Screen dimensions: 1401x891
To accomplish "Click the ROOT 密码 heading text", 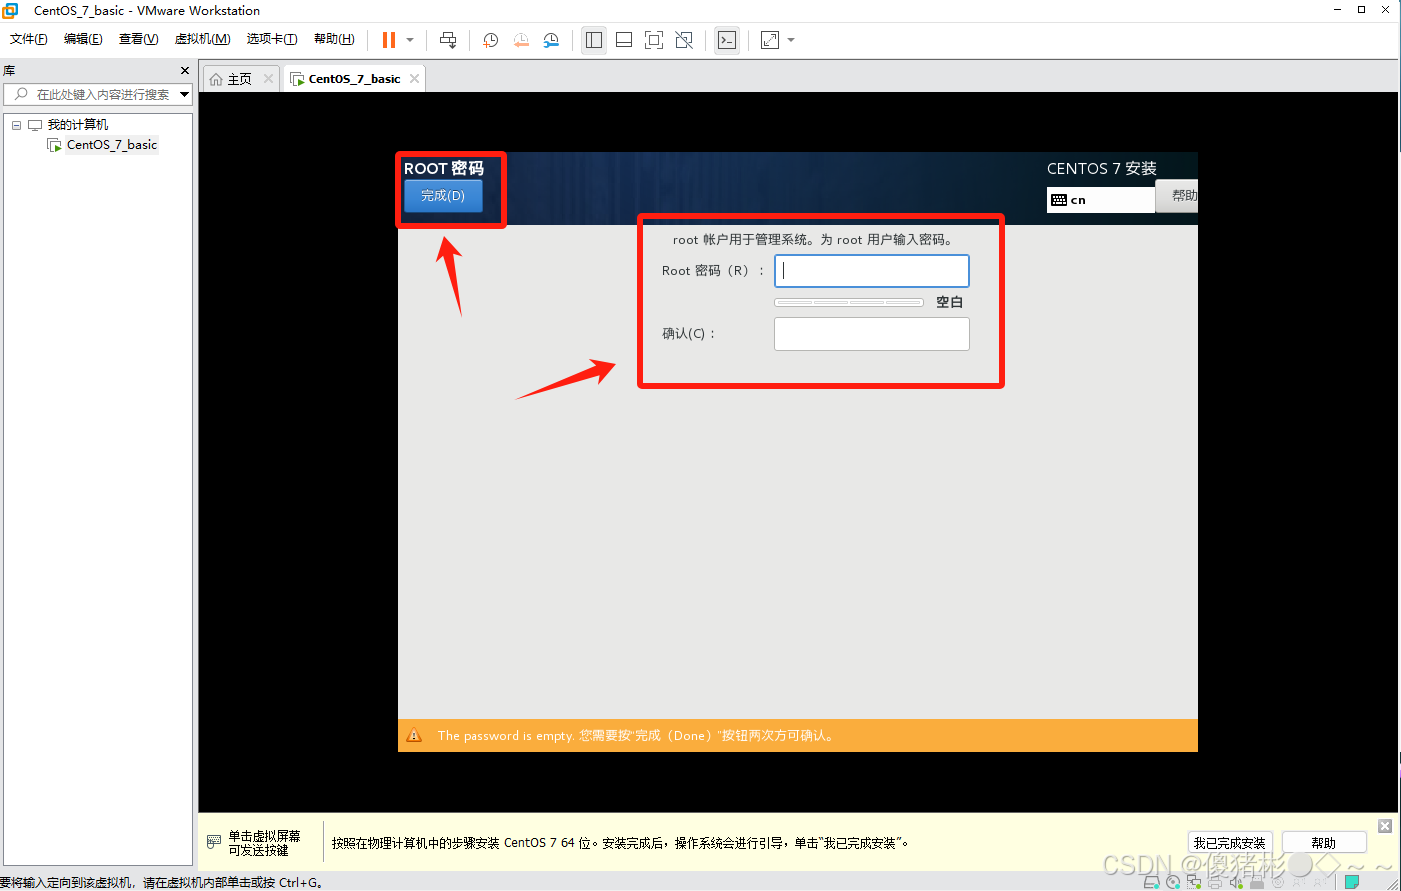I will pos(444,168).
